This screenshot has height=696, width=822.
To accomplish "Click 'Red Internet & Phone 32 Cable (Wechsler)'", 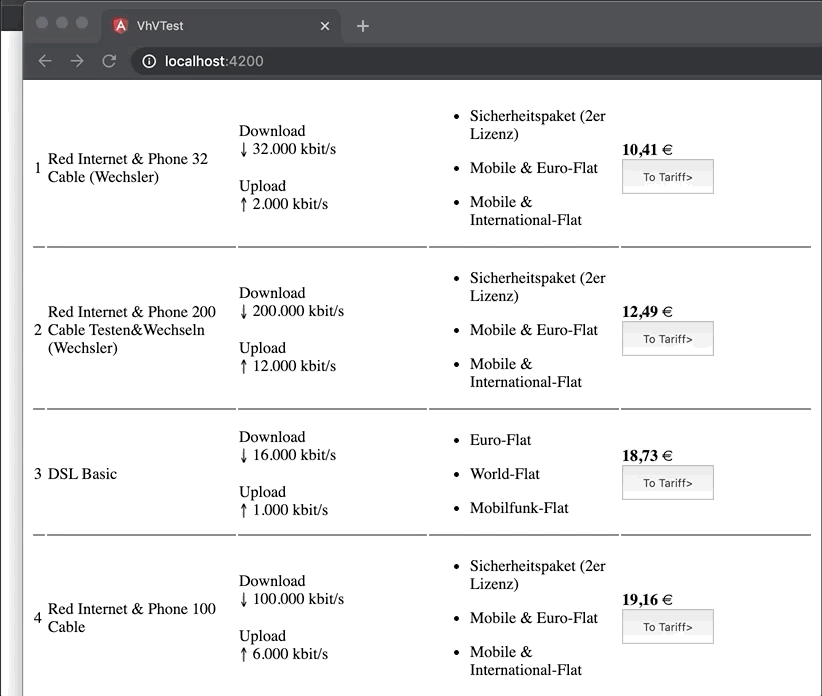I will (128, 168).
